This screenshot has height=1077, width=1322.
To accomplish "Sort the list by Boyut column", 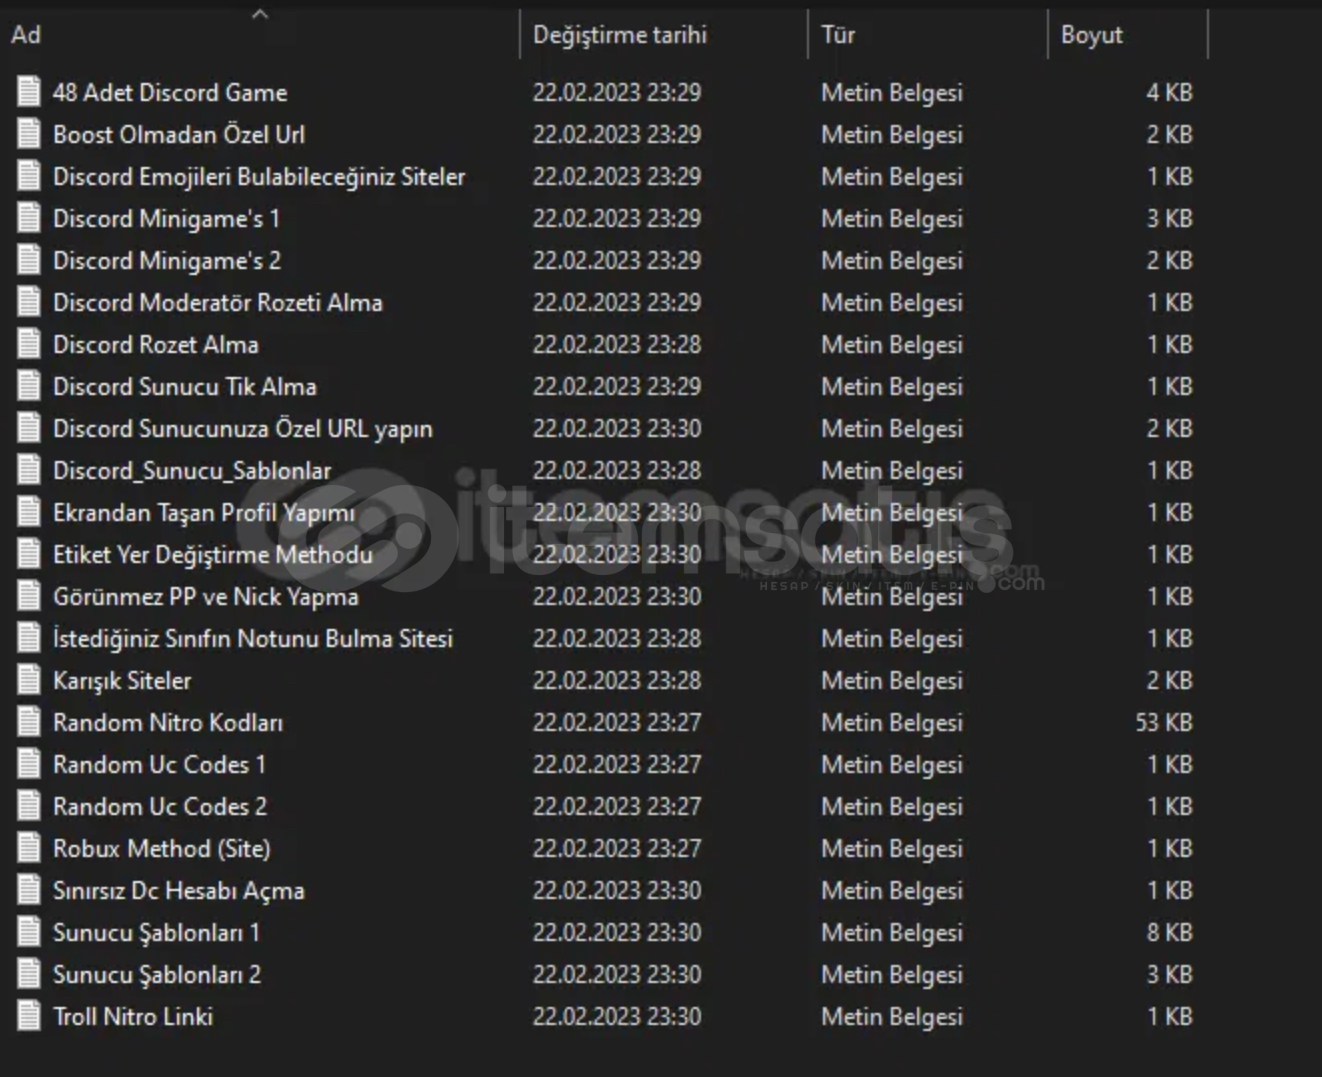I will click(x=1128, y=34).
